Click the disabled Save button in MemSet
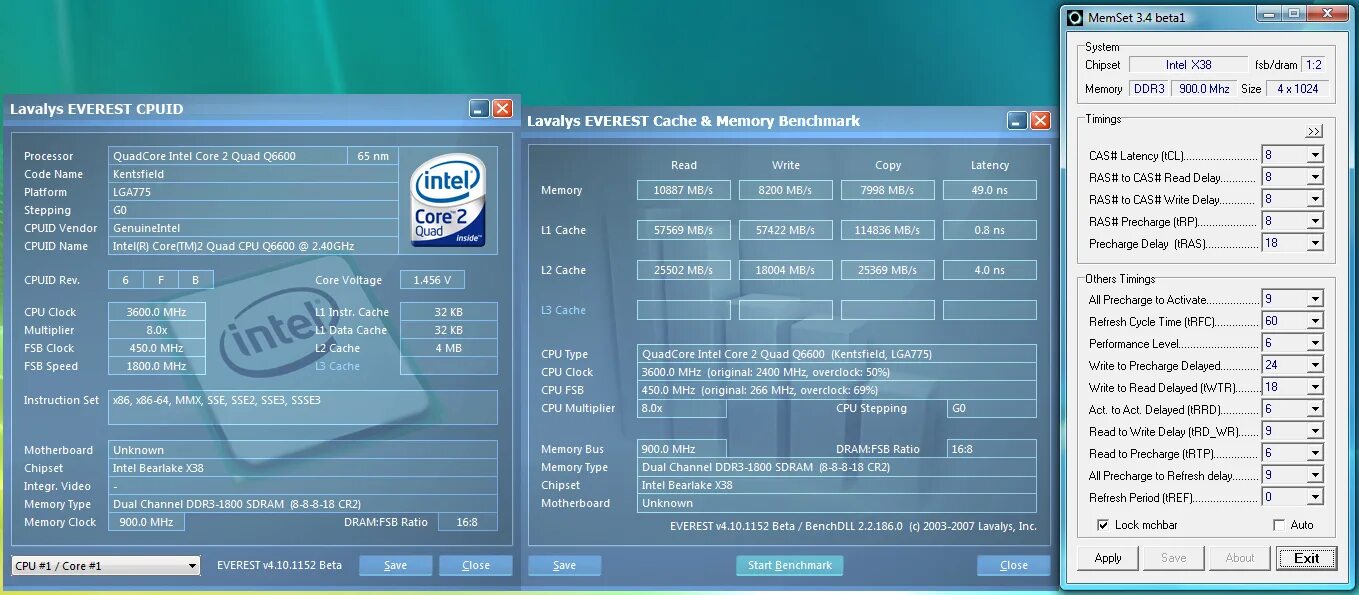The image size is (1359, 595). tap(1174, 558)
